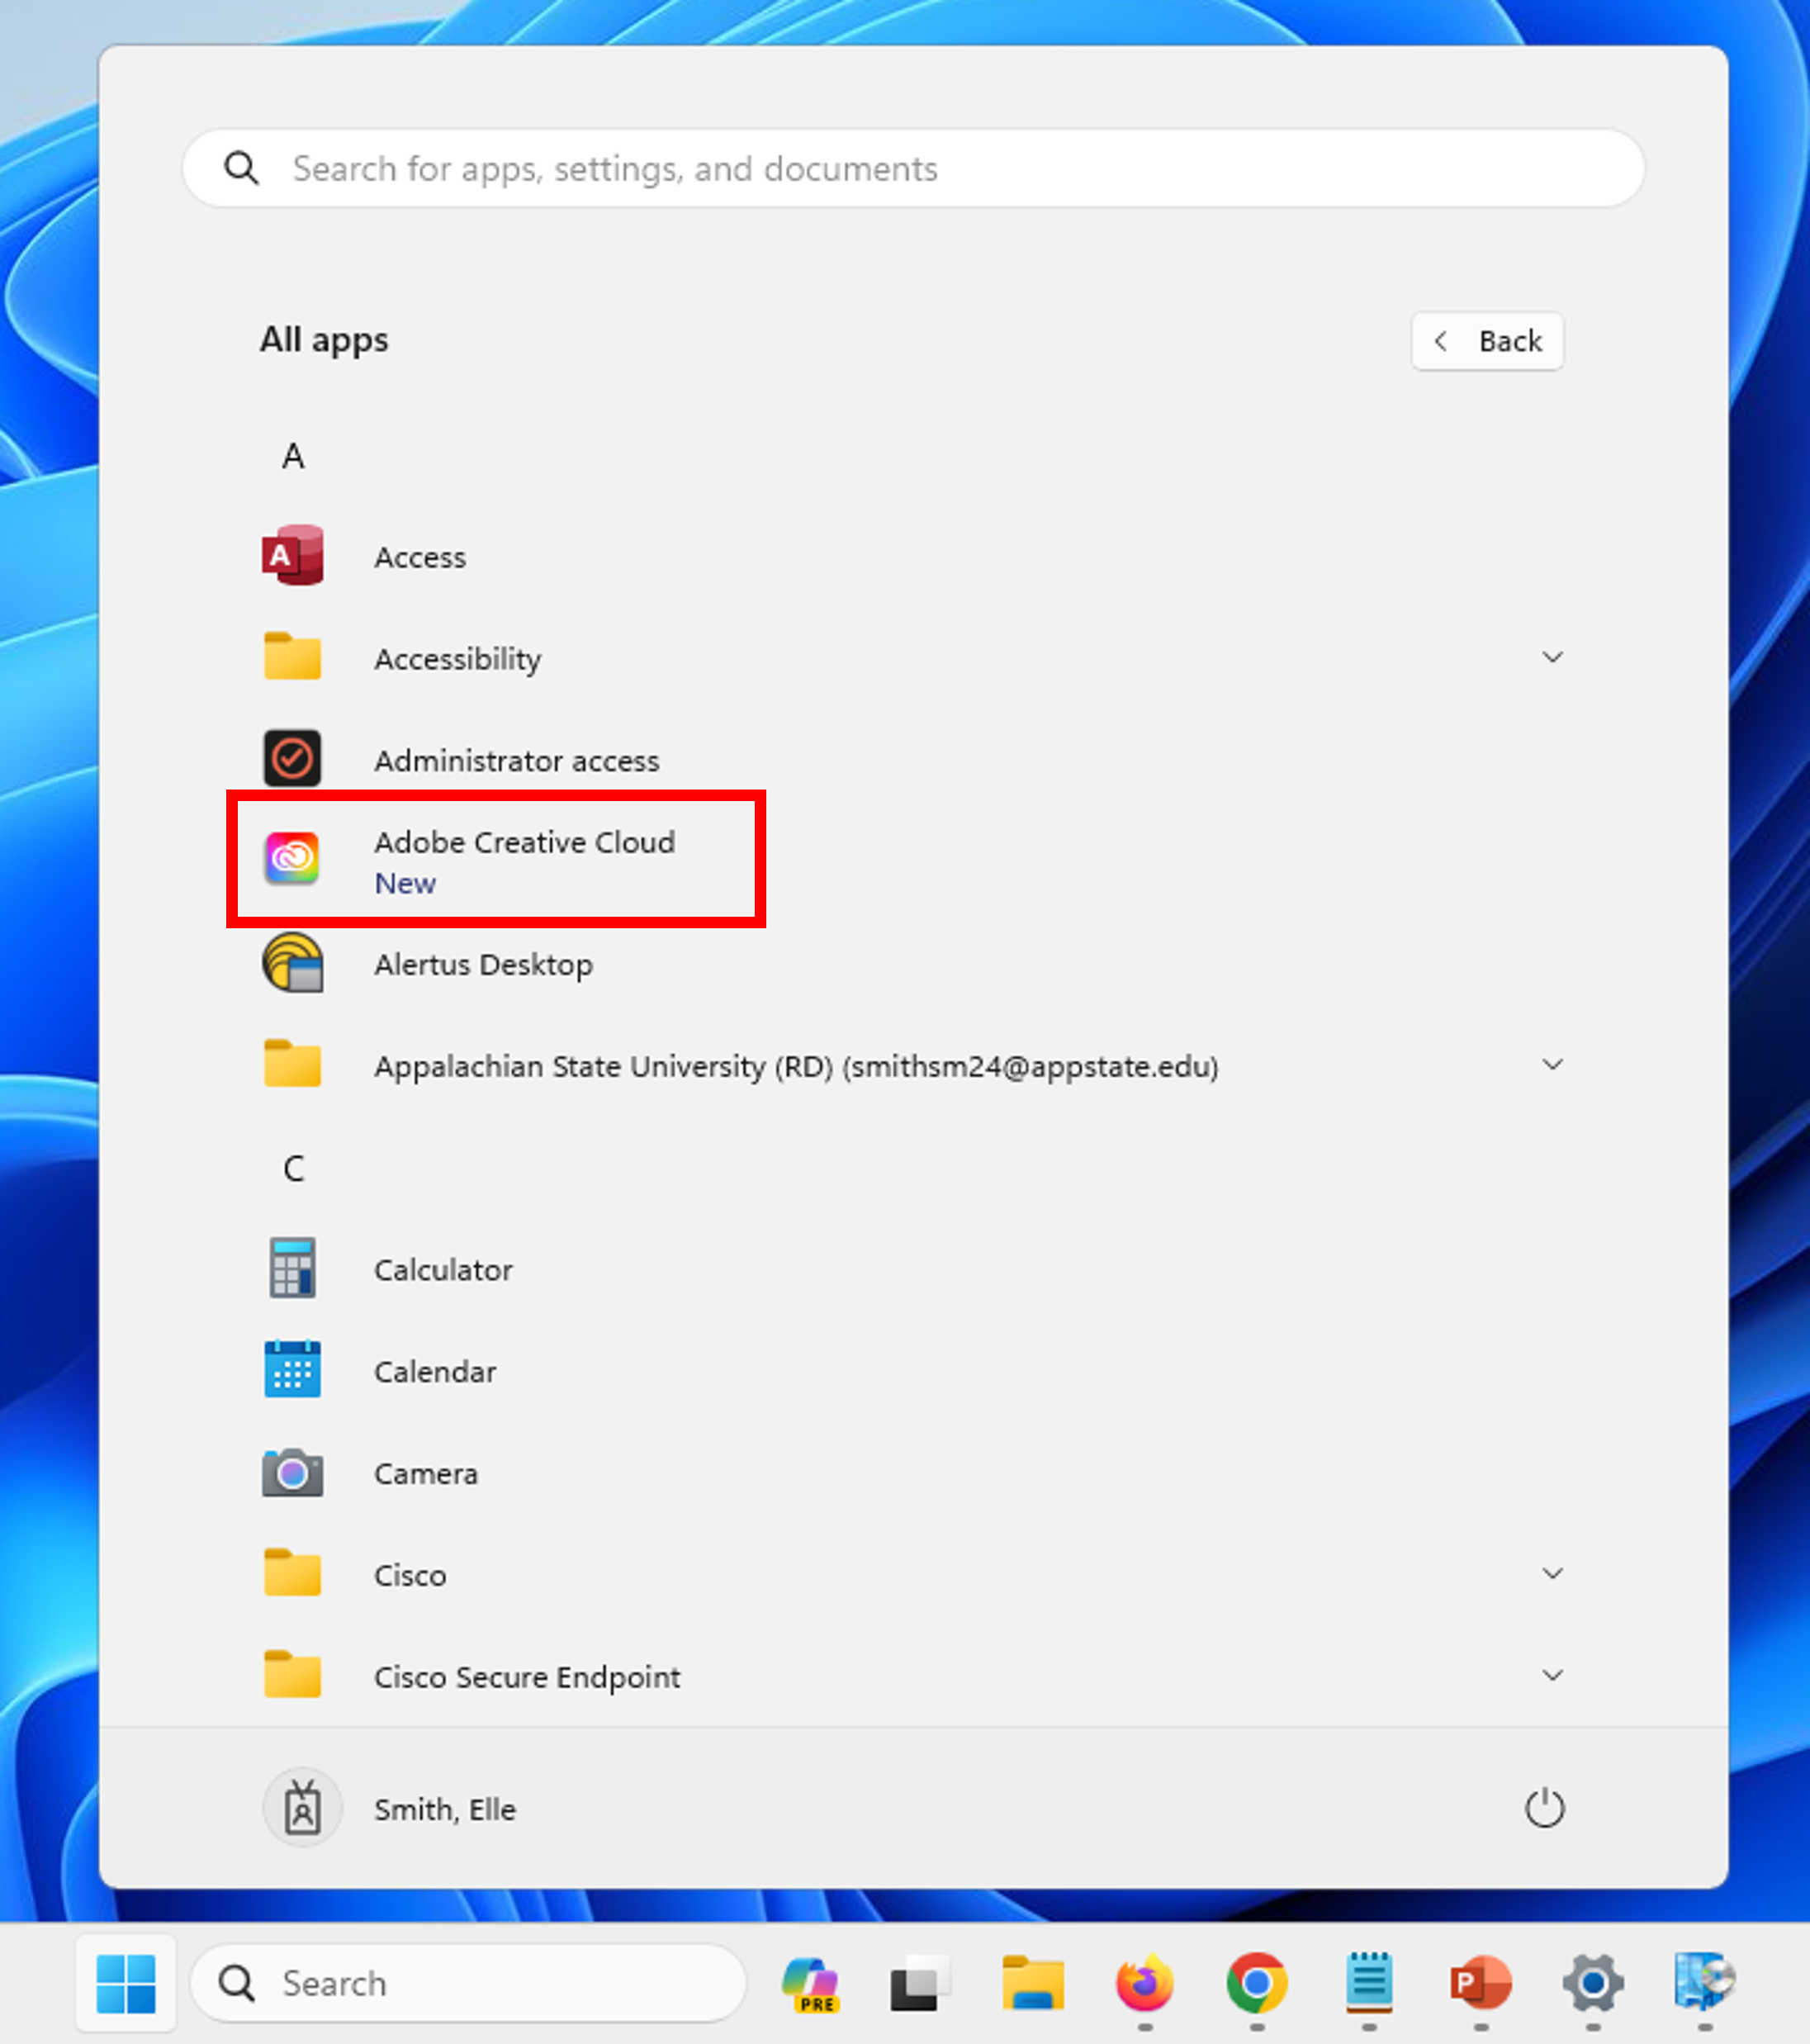Click the Windows Start button on taskbar
This screenshot has height=2044, width=1810.
point(126,1983)
